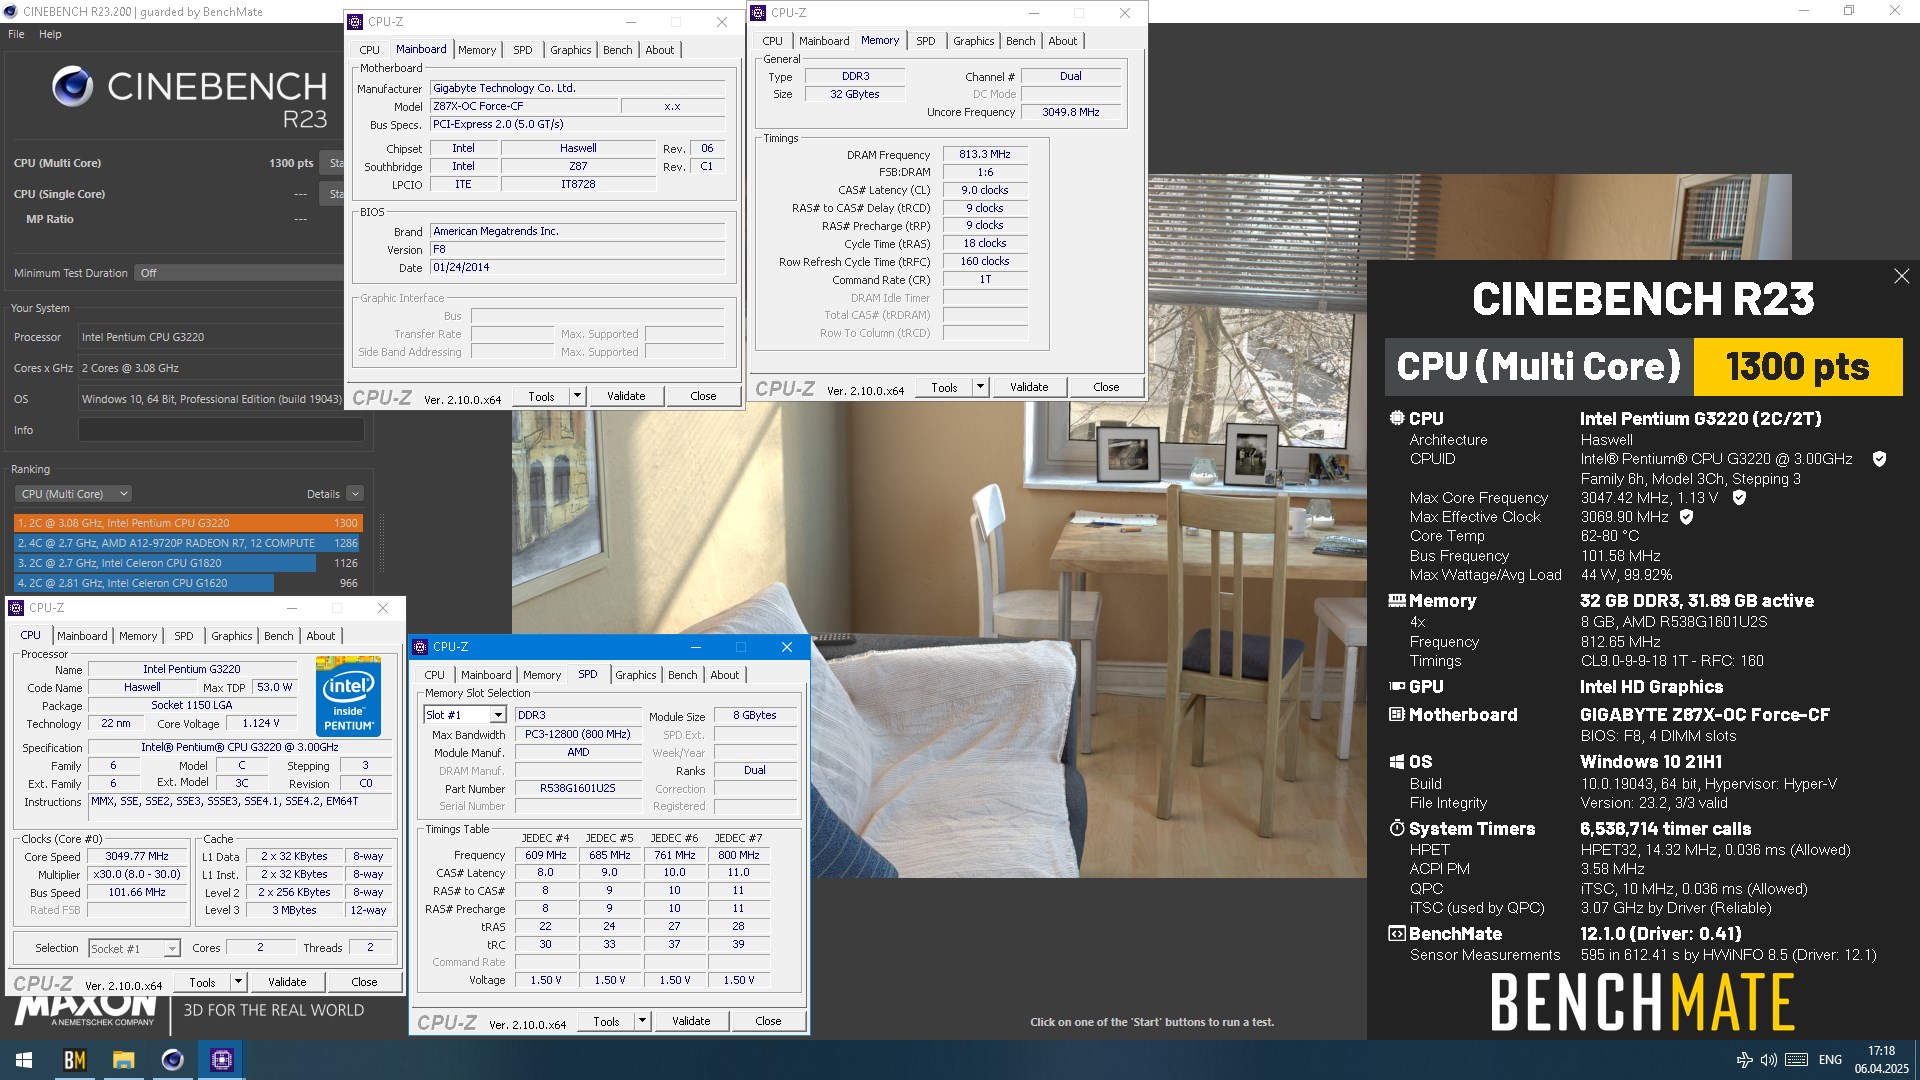Select Mainboard tab in CPU-Z CPU window
The width and height of the screenshot is (1920, 1080).
coord(82,636)
